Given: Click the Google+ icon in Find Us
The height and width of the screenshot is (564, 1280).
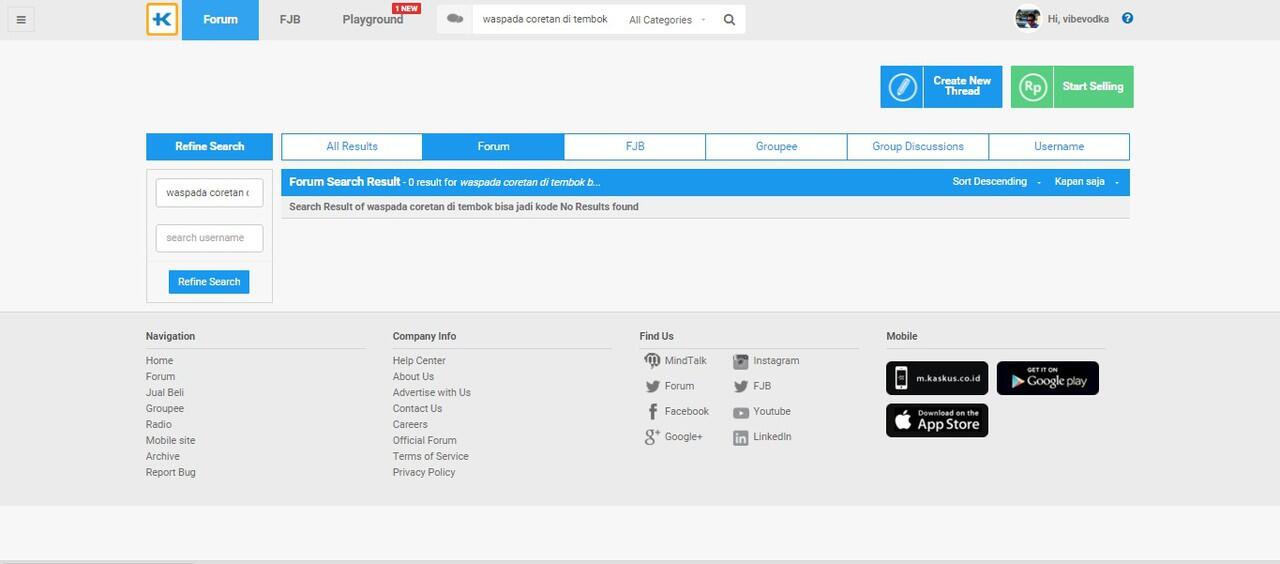Looking at the screenshot, I should 652,437.
